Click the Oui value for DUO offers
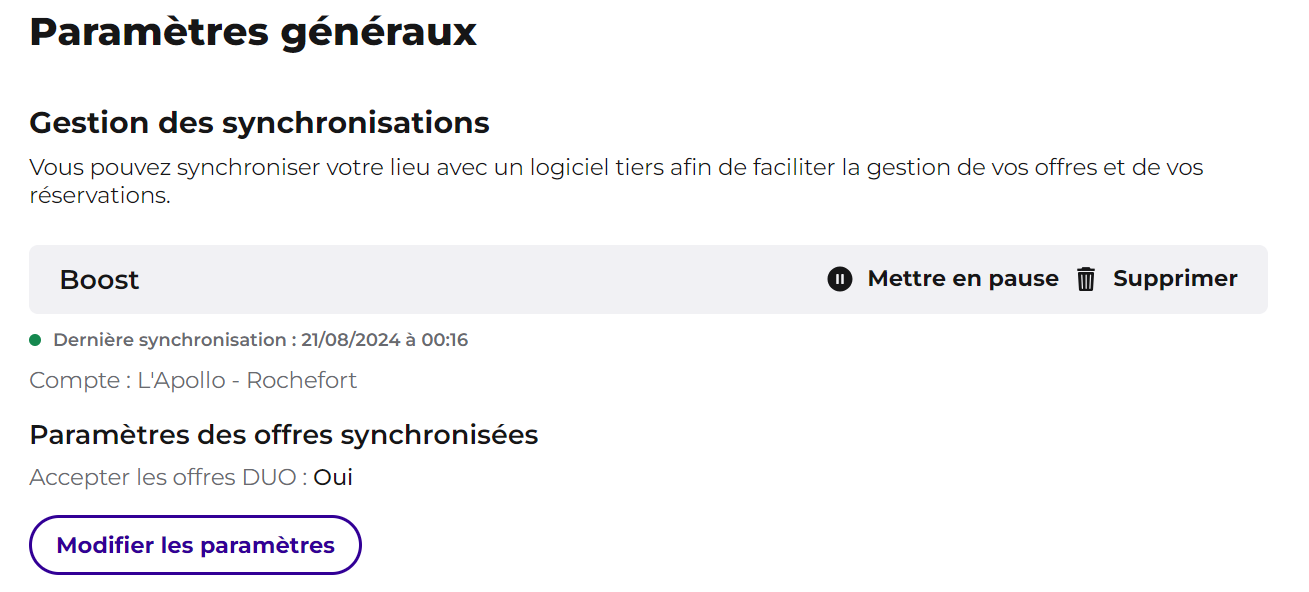Screen dimensions: 1309x592 (333, 477)
